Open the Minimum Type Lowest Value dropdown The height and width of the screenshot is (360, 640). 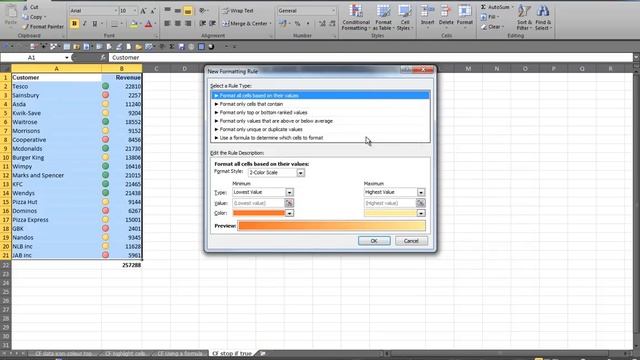coord(289,192)
